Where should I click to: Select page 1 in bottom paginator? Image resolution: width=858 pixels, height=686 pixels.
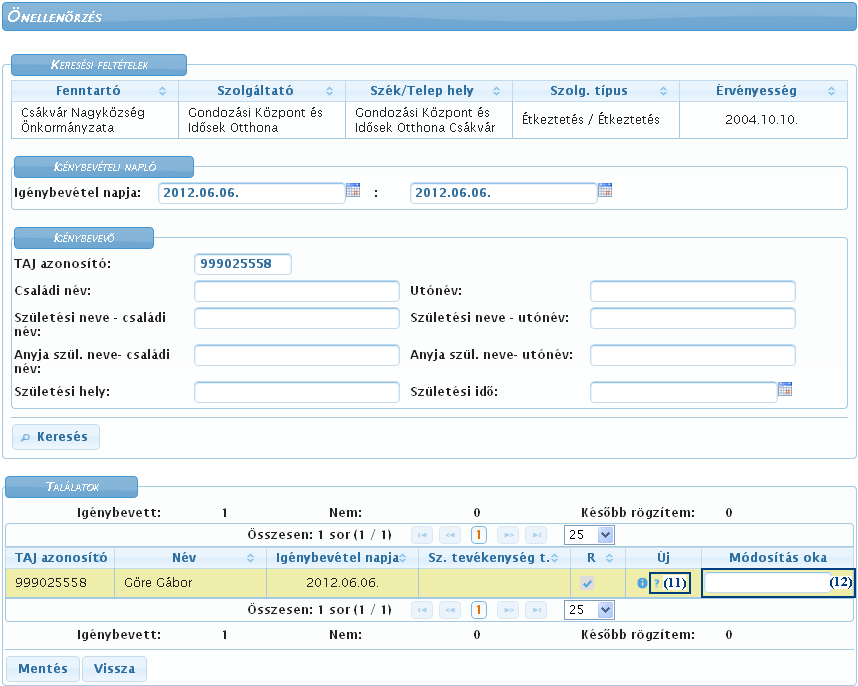(479, 610)
